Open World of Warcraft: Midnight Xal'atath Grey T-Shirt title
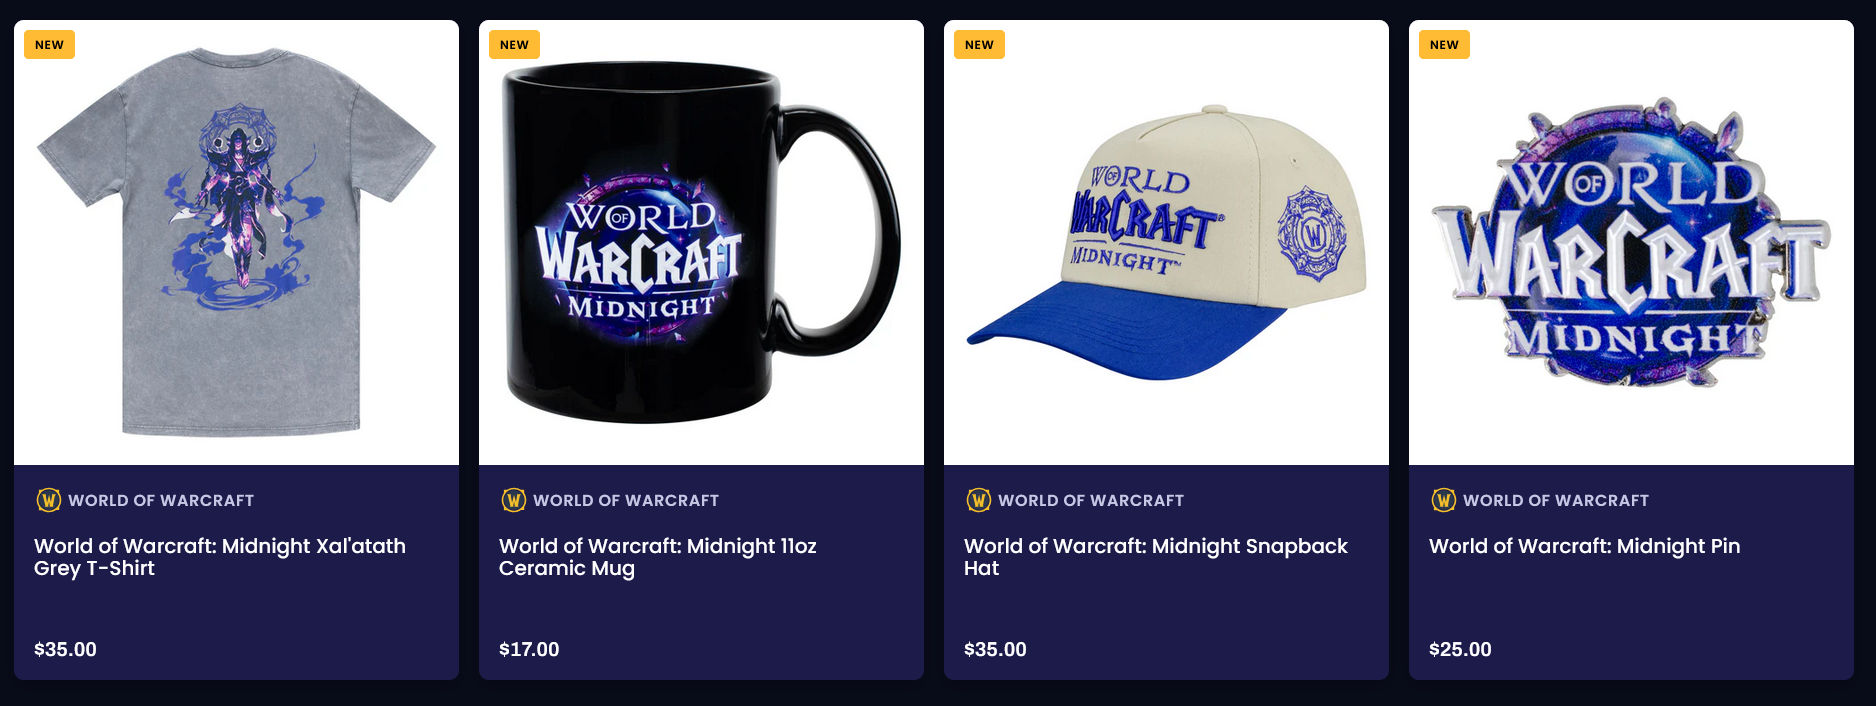Screen dimensions: 1876x706 click(x=220, y=557)
